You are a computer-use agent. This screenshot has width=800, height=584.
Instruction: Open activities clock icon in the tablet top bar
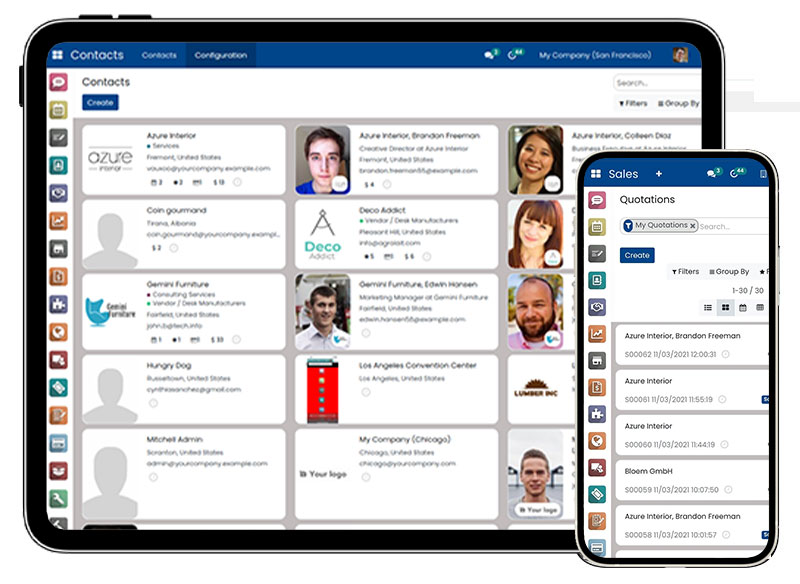coord(514,54)
